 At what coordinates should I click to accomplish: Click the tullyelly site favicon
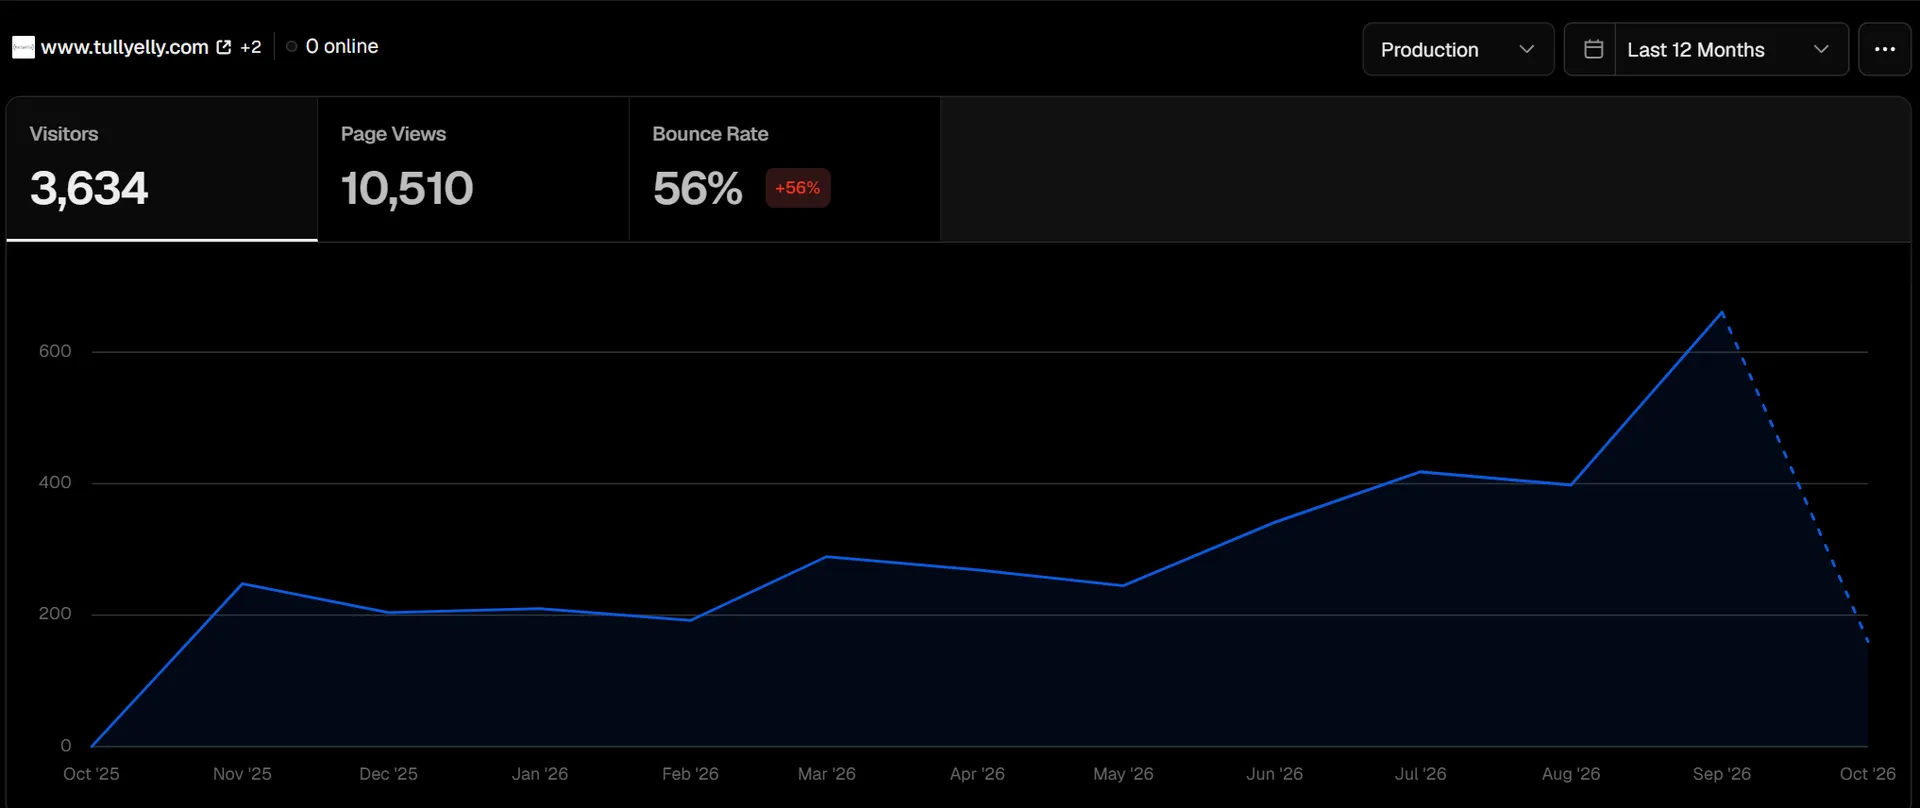tap(23, 47)
